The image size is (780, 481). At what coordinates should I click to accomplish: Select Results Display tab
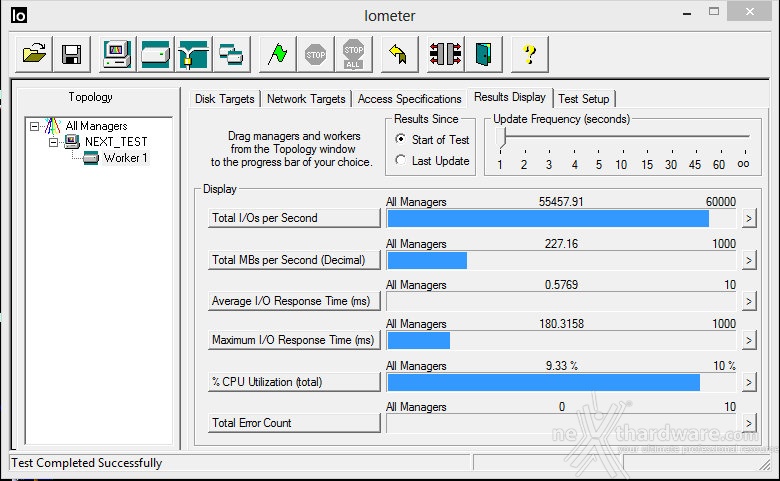tap(510, 97)
